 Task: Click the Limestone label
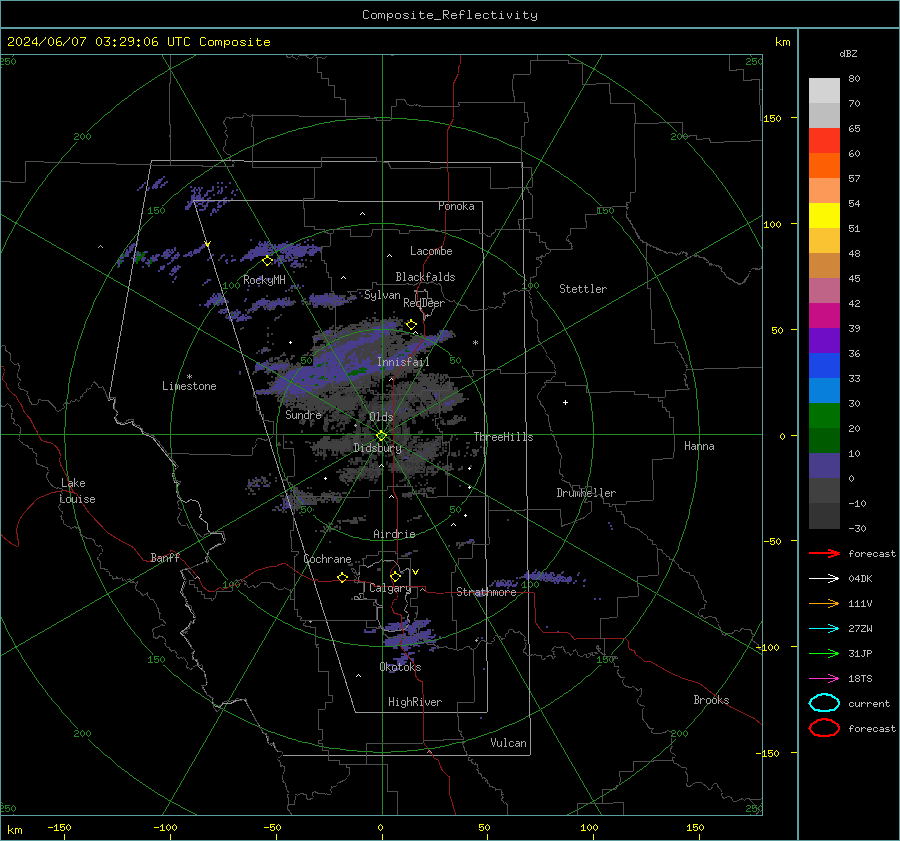[x=189, y=386]
